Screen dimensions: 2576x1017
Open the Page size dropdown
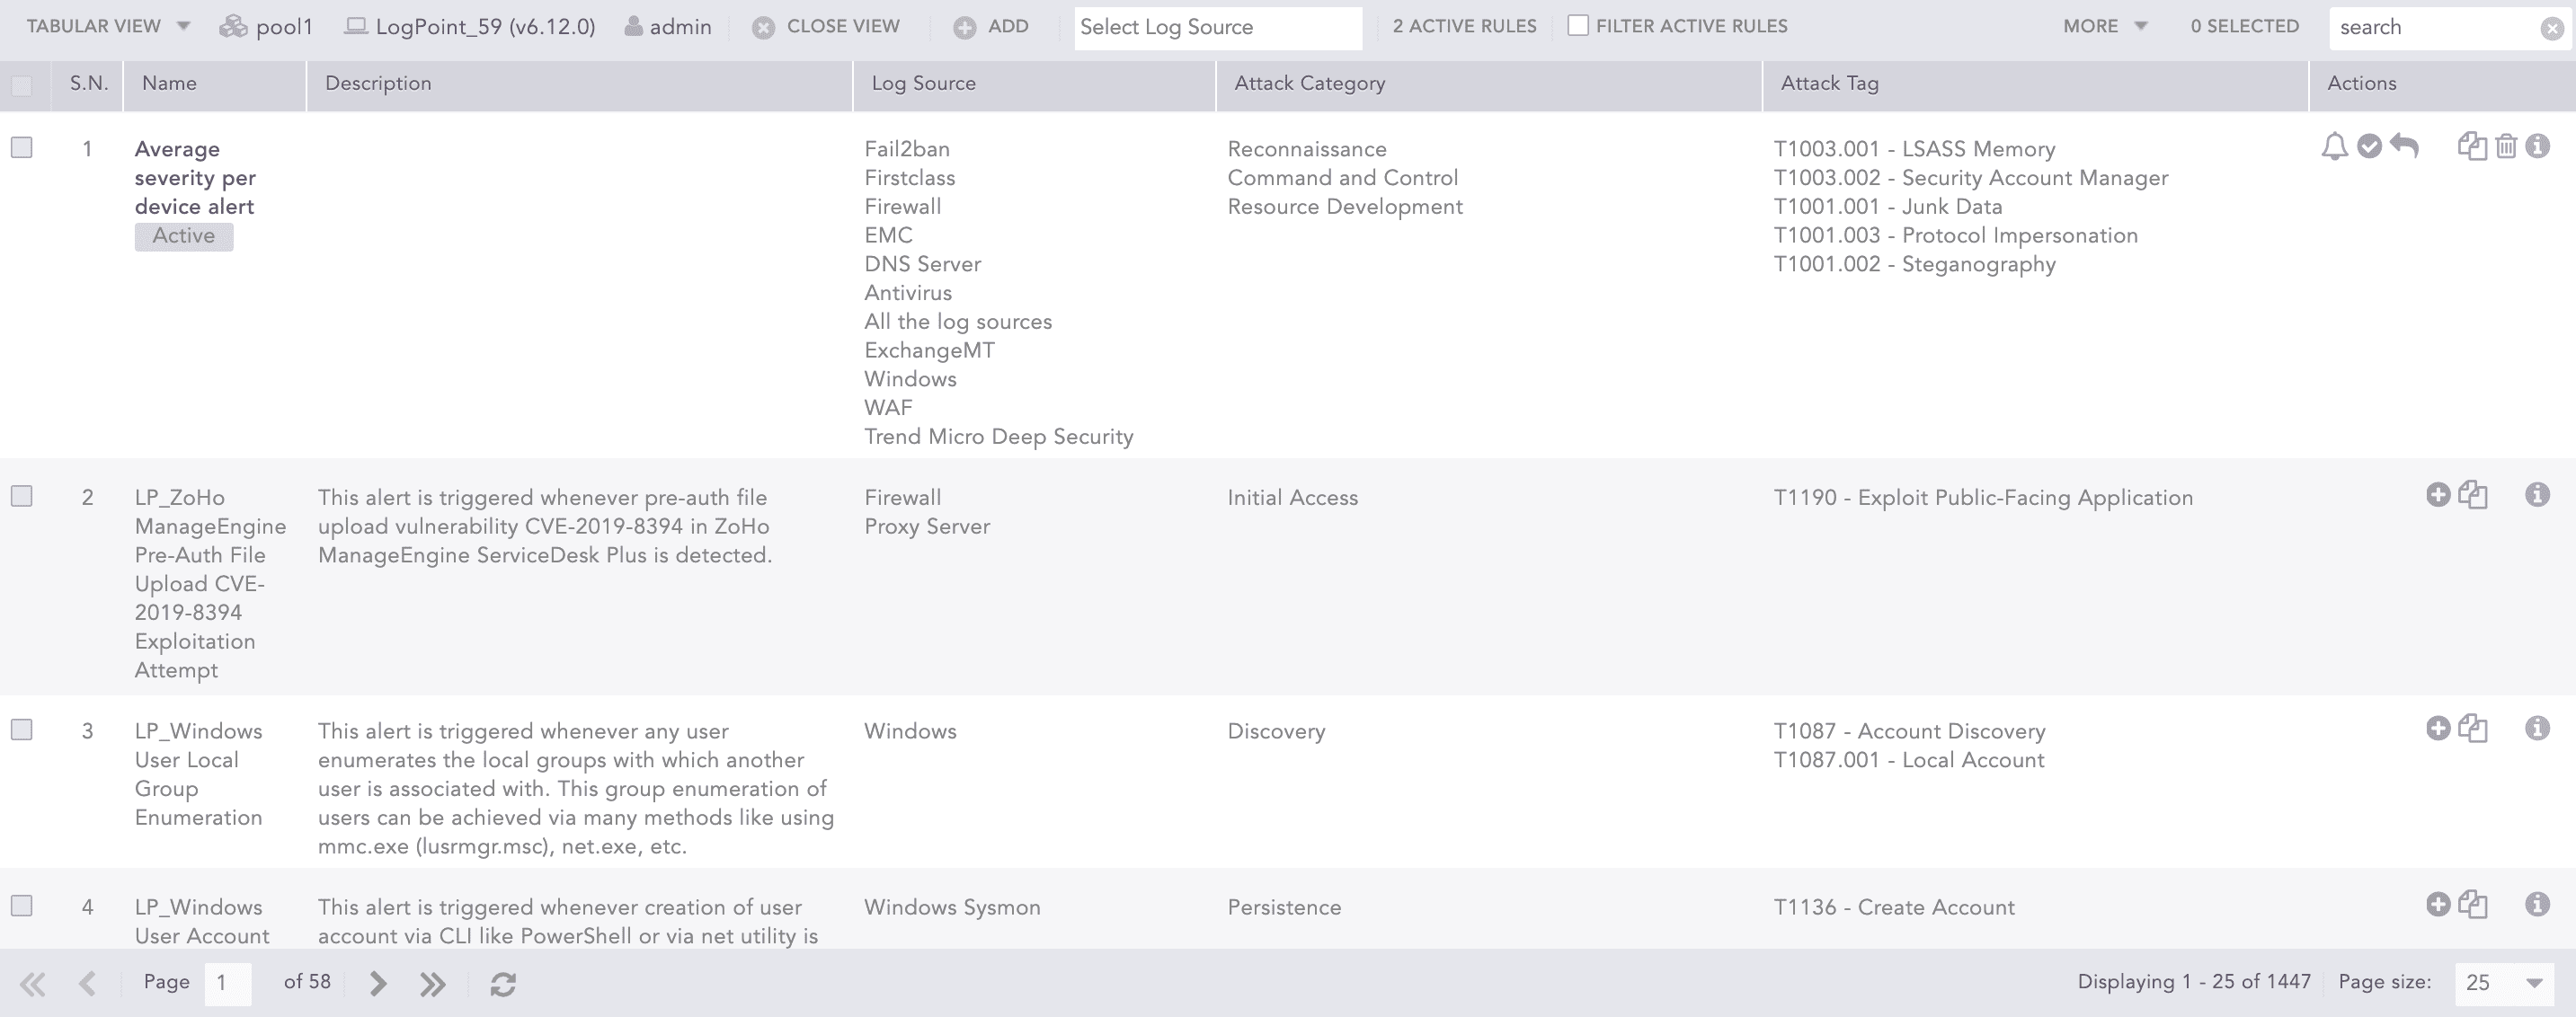coord(2503,983)
